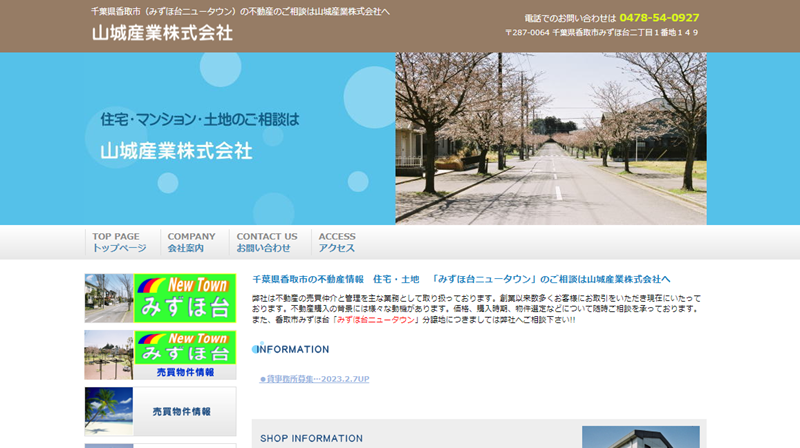Click the header tagline about 千葉県香取市 real estate
The image size is (800, 448).
[x=240, y=11]
